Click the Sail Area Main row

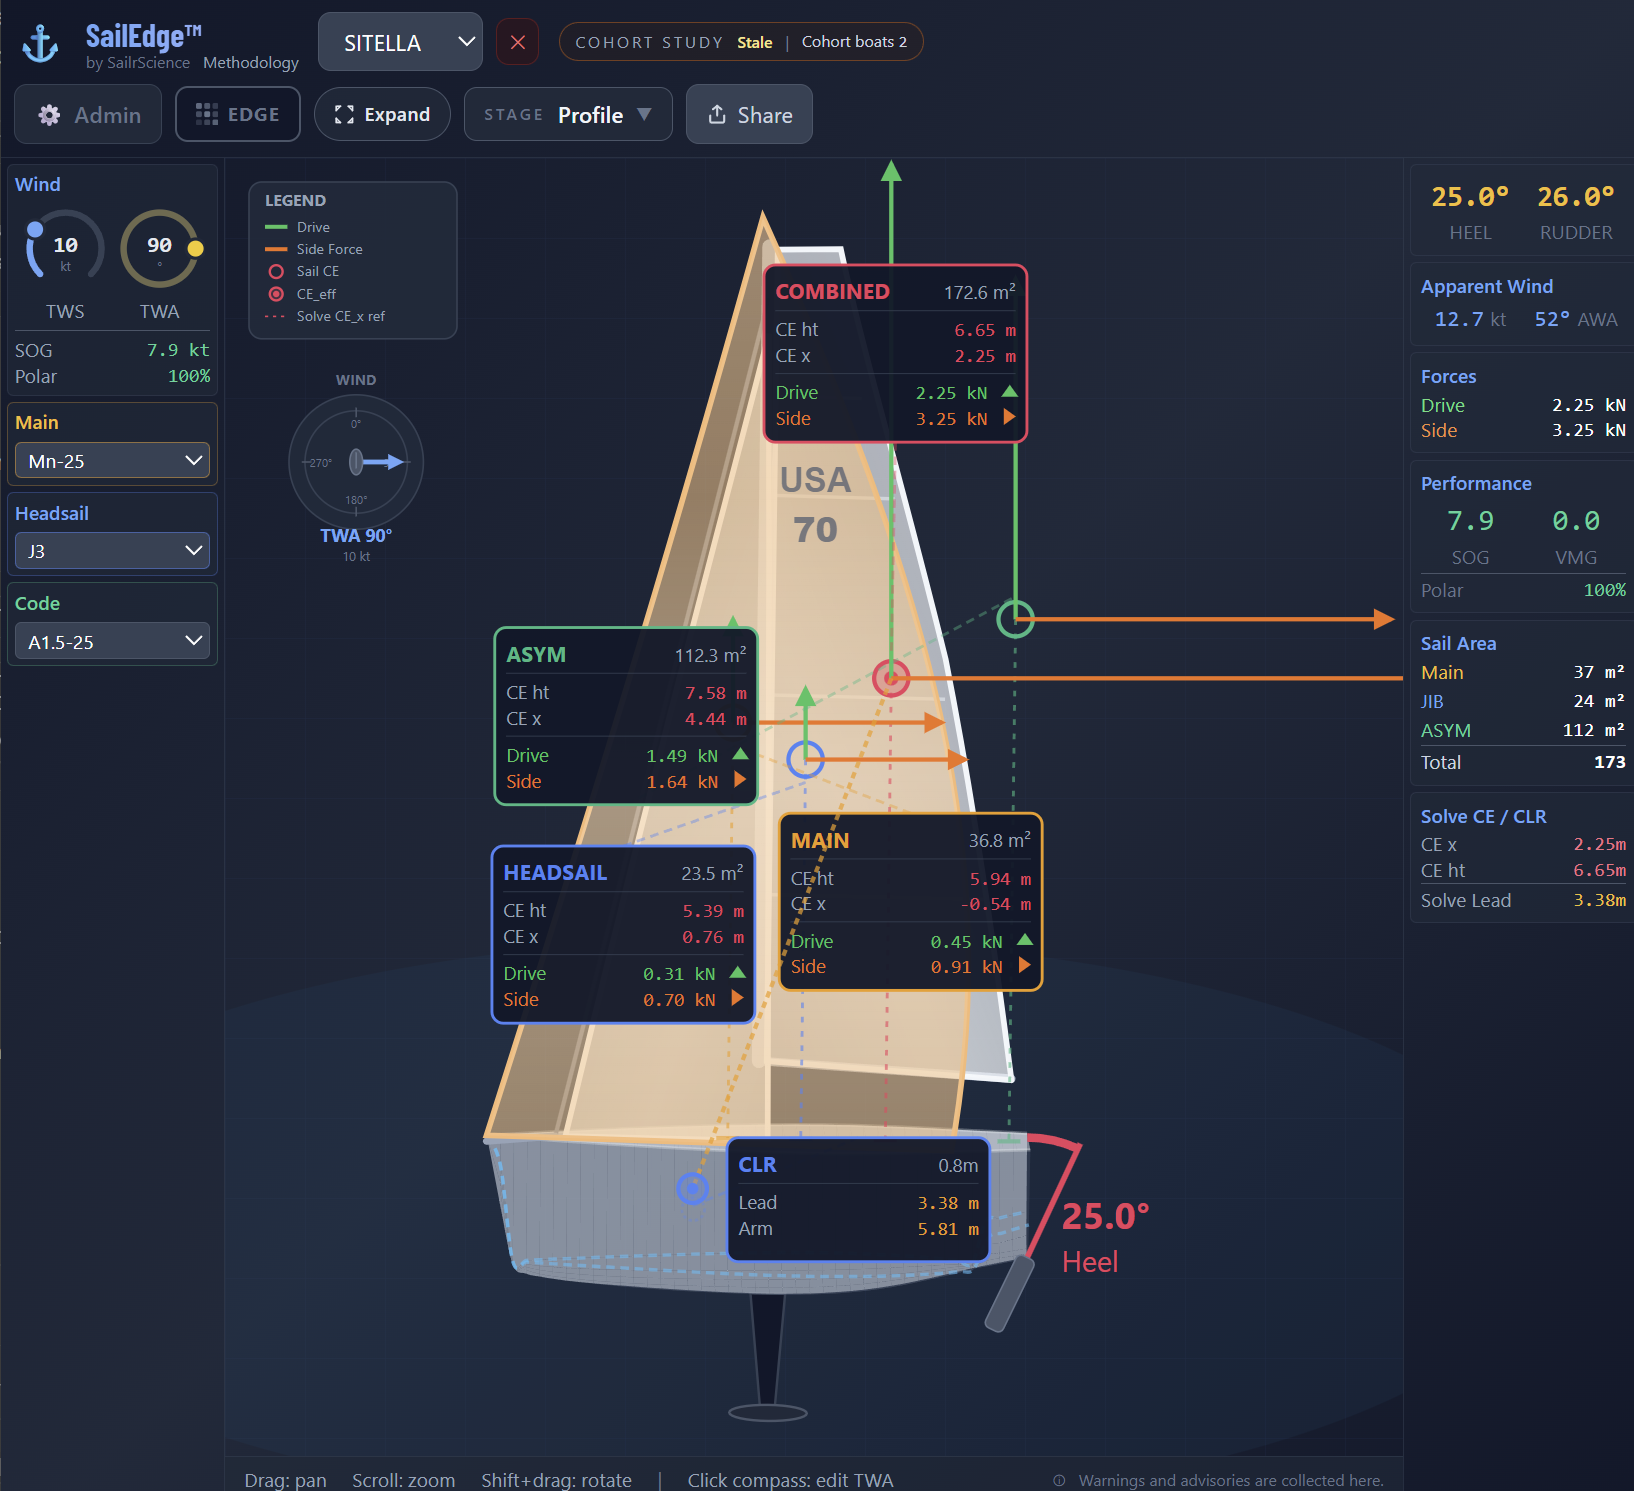click(x=1523, y=673)
